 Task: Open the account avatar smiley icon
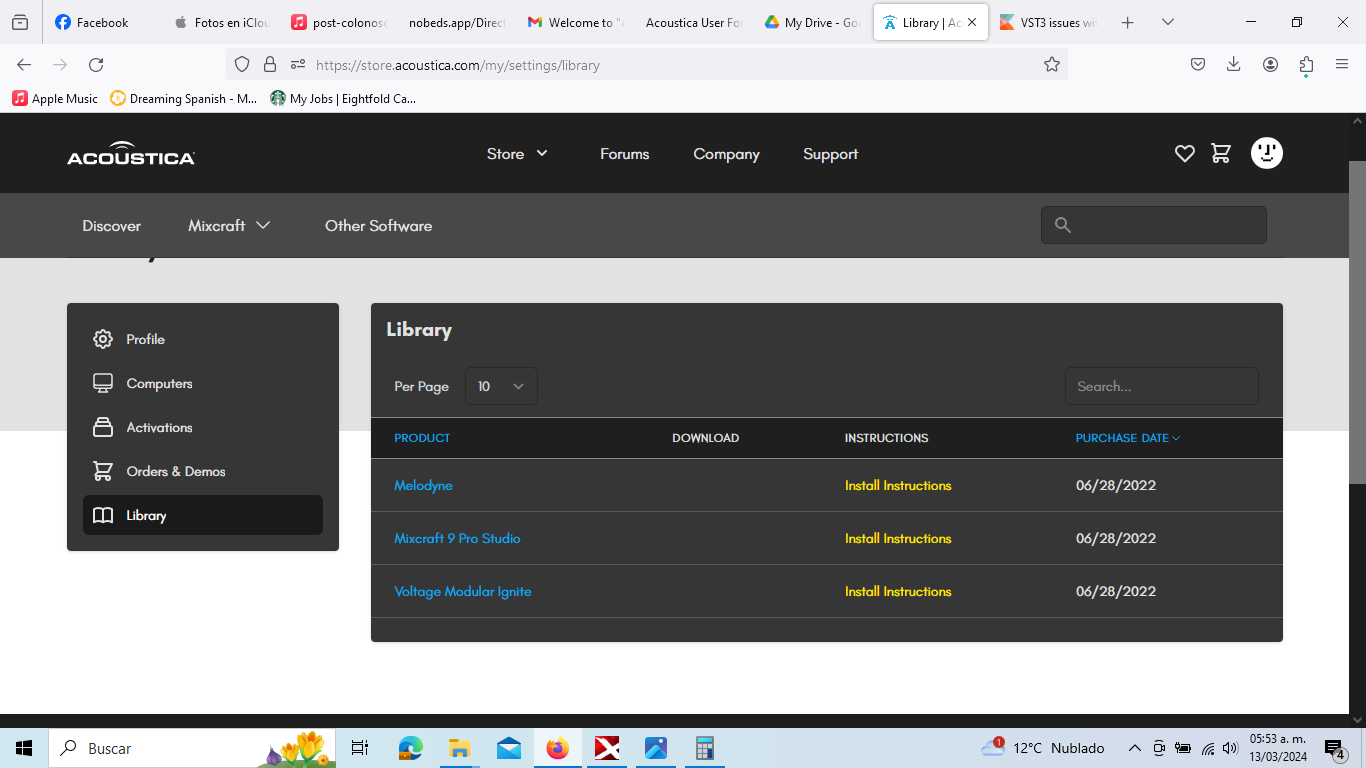point(1267,153)
